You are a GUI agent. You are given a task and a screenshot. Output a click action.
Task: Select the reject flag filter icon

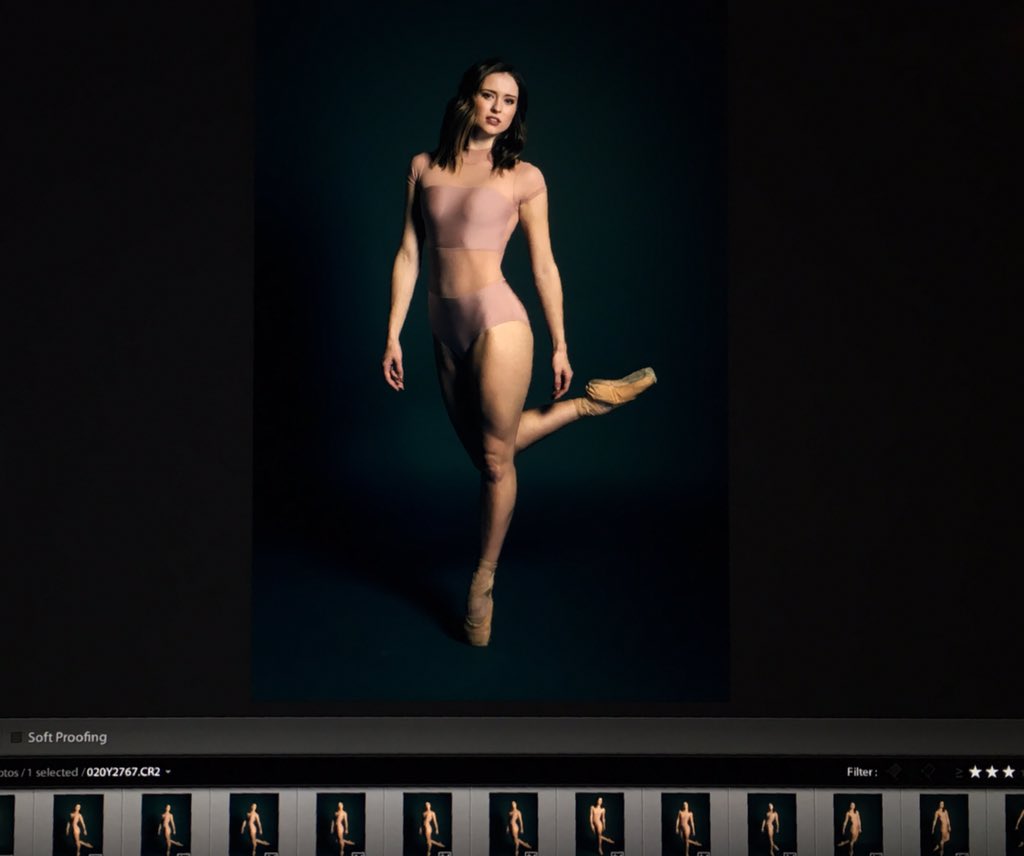point(928,772)
